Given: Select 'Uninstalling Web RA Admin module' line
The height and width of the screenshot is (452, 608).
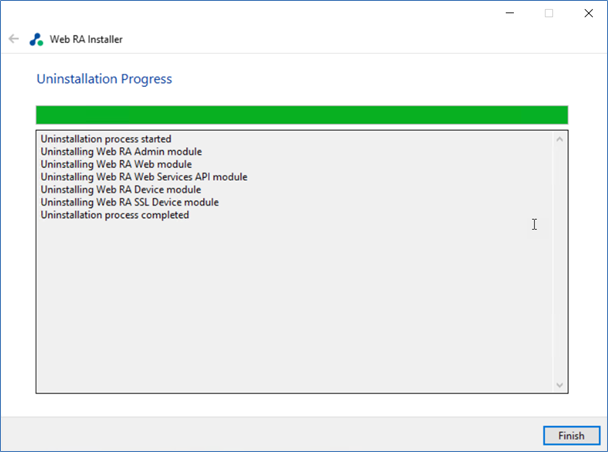Looking at the screenshot, I should pyautogui.click(x=121, y=152).
